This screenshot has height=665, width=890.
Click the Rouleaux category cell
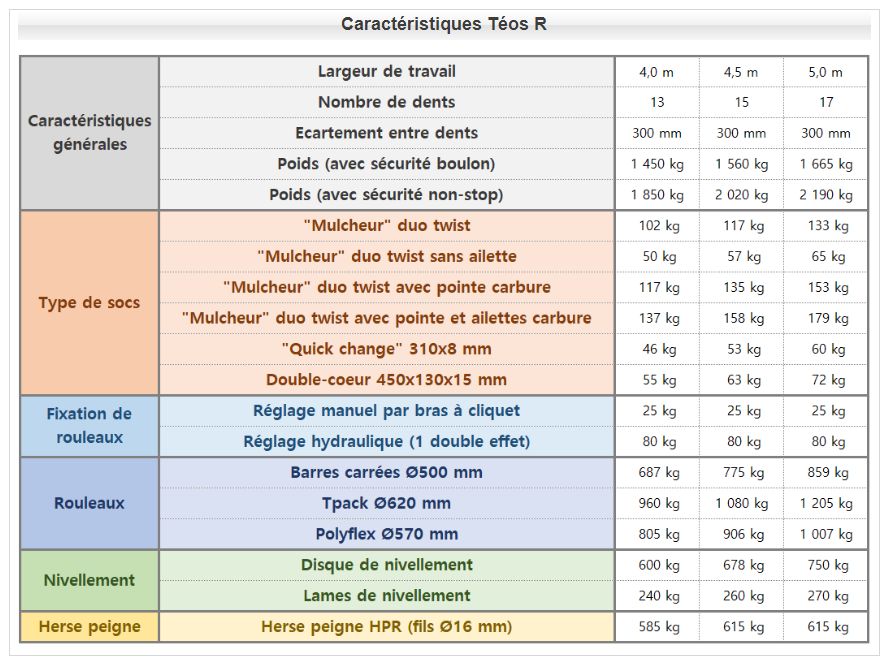[x=90, y=503]
